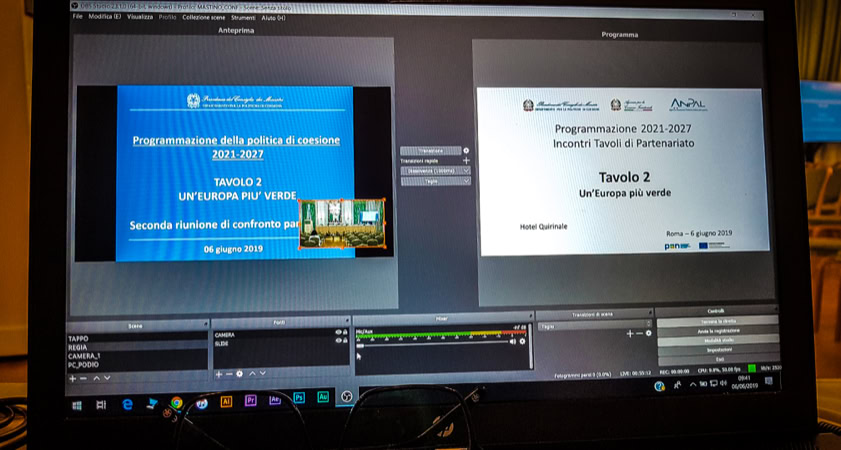Click the audio mixer settings gear icon
Viewport: 841px width, 450px height.
522,341
